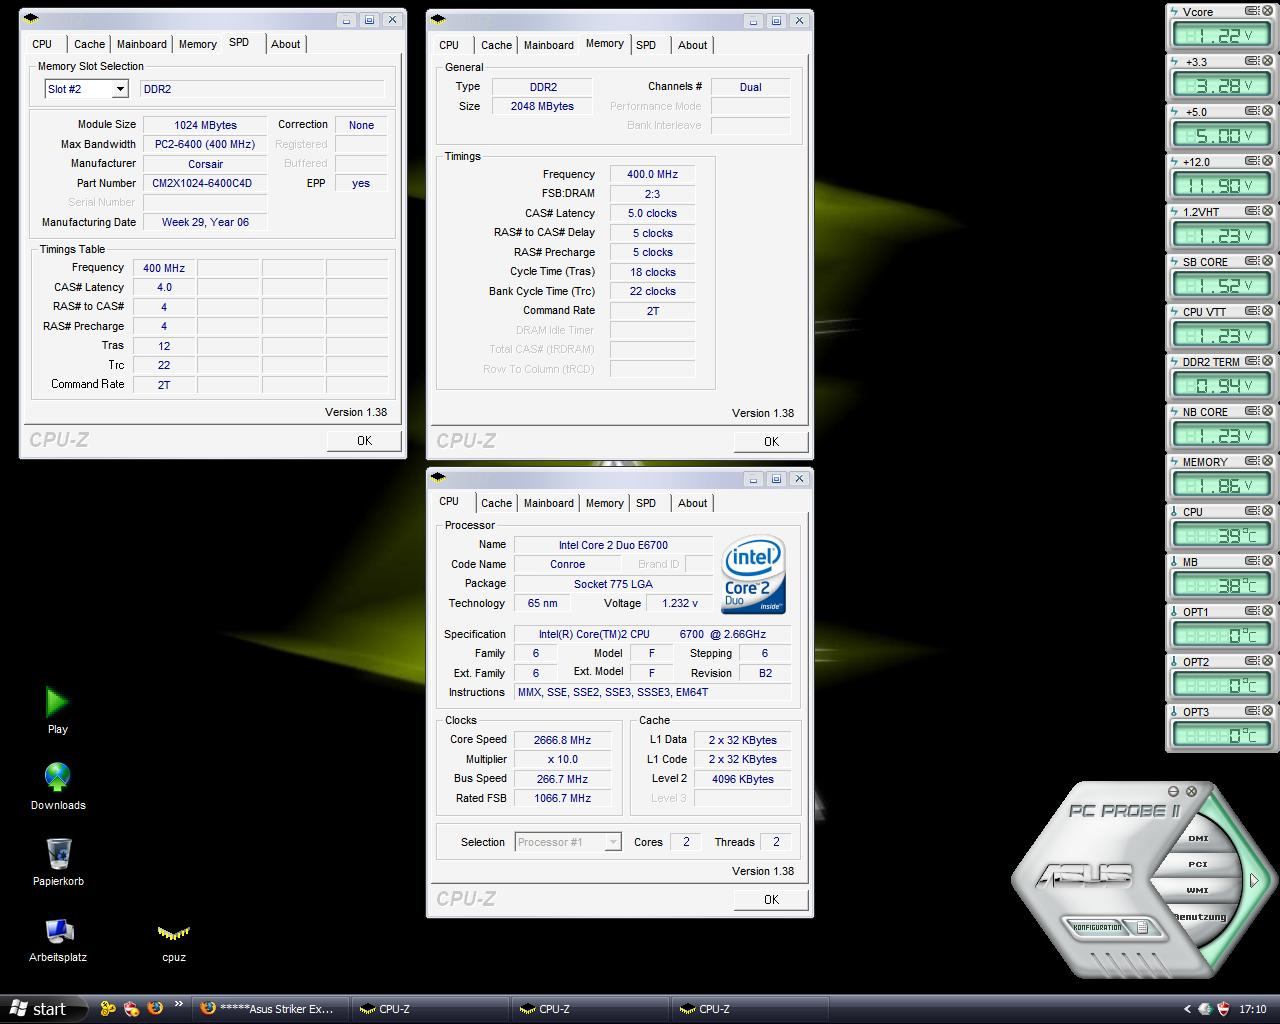Click the report page icon next to Konfiguration
Viewport: 1280px width, 1024px height.
click(x=1142, y=927)
